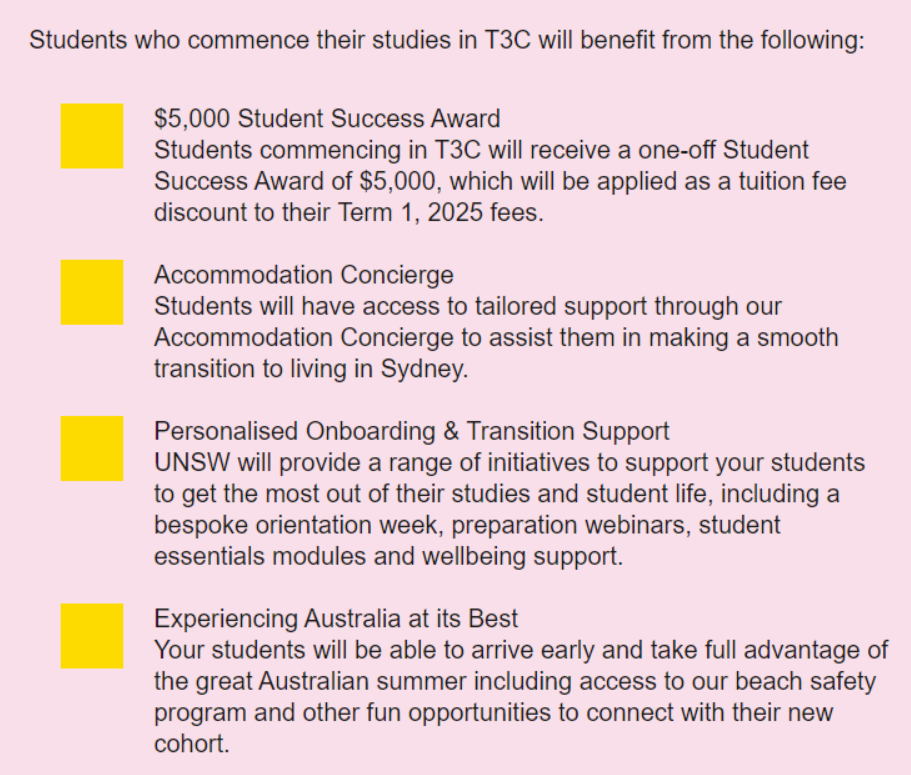The width and height of the screenshot is (911, 775).
Task: Open the "Accommodation Concierge" heading
Action: pos(304,275)
